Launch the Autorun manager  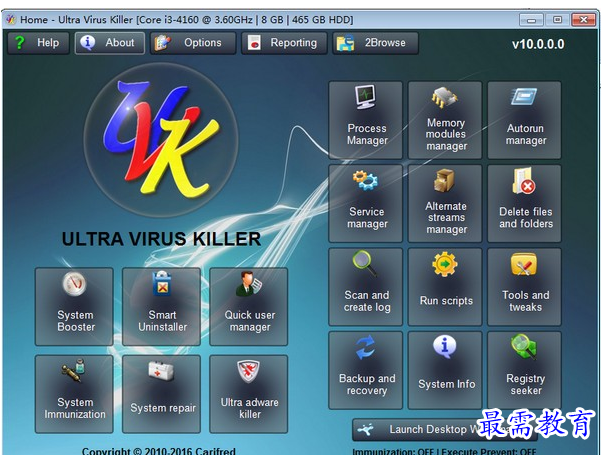point(524,120)
